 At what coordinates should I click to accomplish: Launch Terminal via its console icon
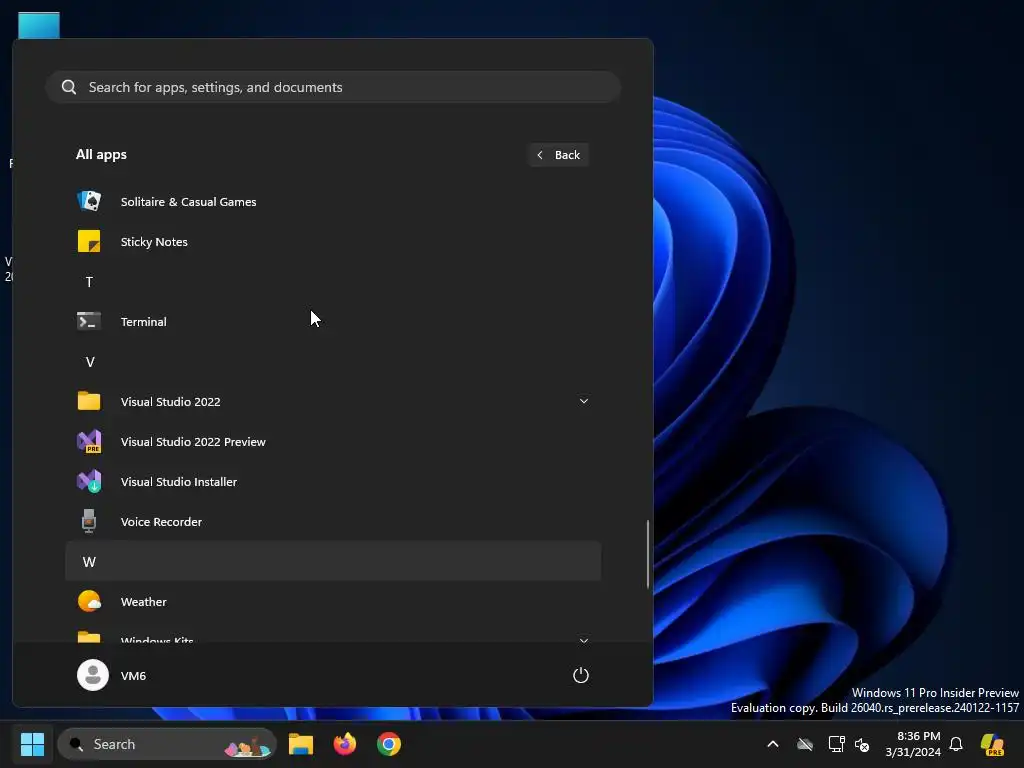89,321
